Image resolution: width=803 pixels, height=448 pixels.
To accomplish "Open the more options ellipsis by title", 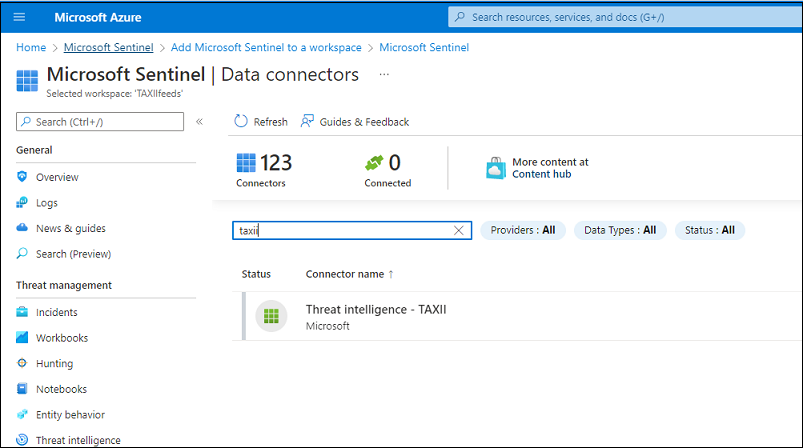I will tap(384, 75).
